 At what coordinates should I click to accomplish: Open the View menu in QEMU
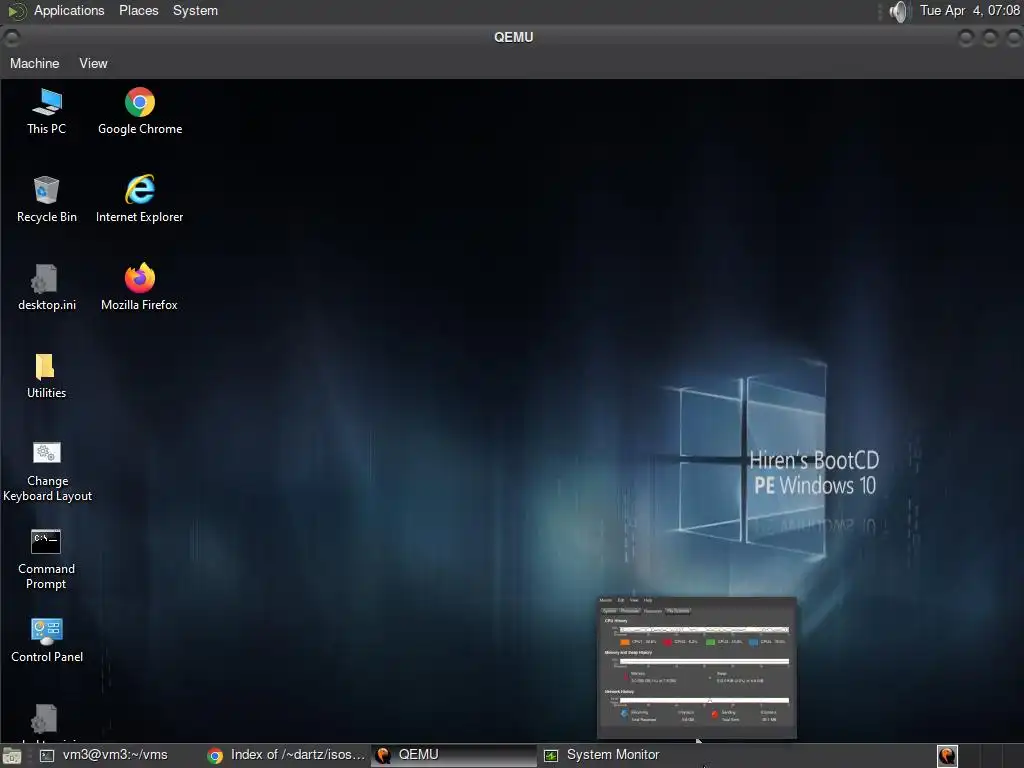93,63
